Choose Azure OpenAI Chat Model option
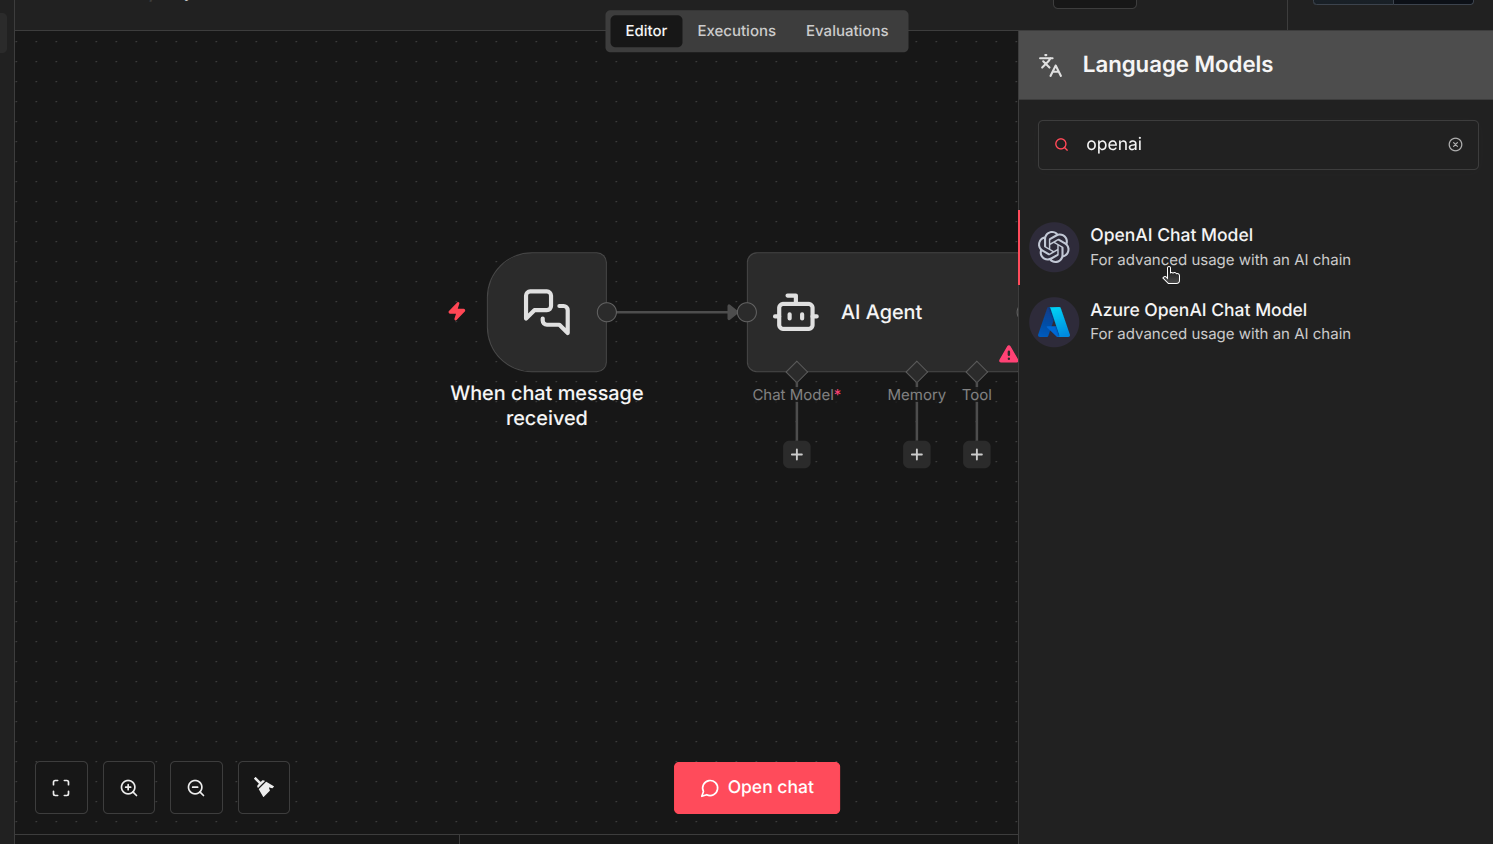 click(x=1198, y=311)
